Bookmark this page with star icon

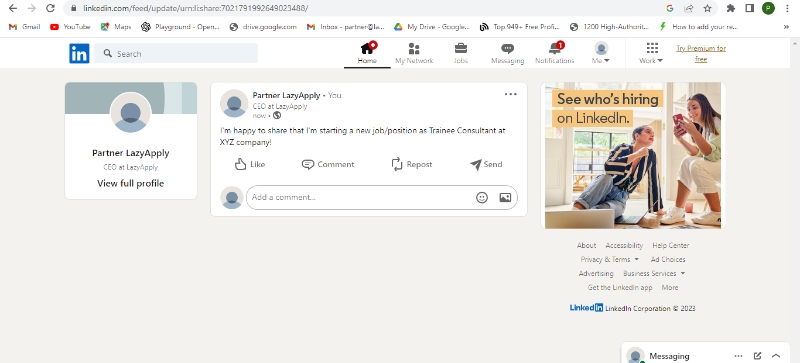(707, 8)
